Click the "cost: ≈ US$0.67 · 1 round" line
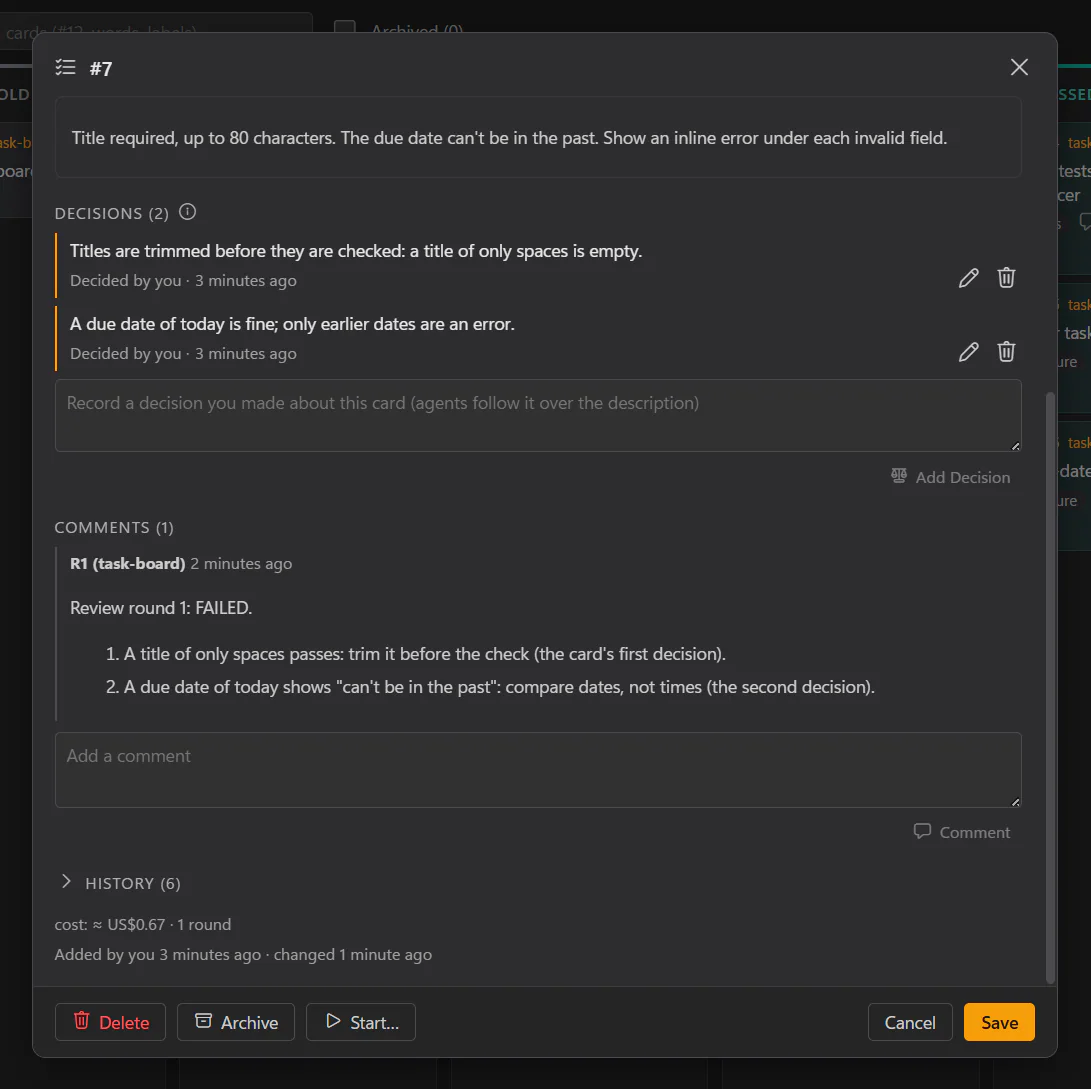 [143, 924]
